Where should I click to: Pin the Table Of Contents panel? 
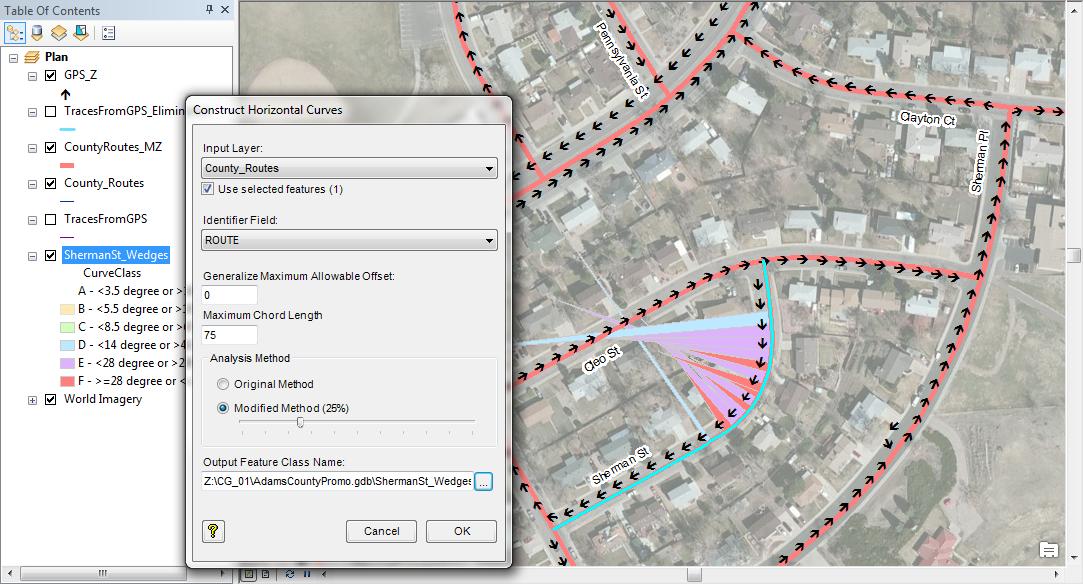pos(209,10)
